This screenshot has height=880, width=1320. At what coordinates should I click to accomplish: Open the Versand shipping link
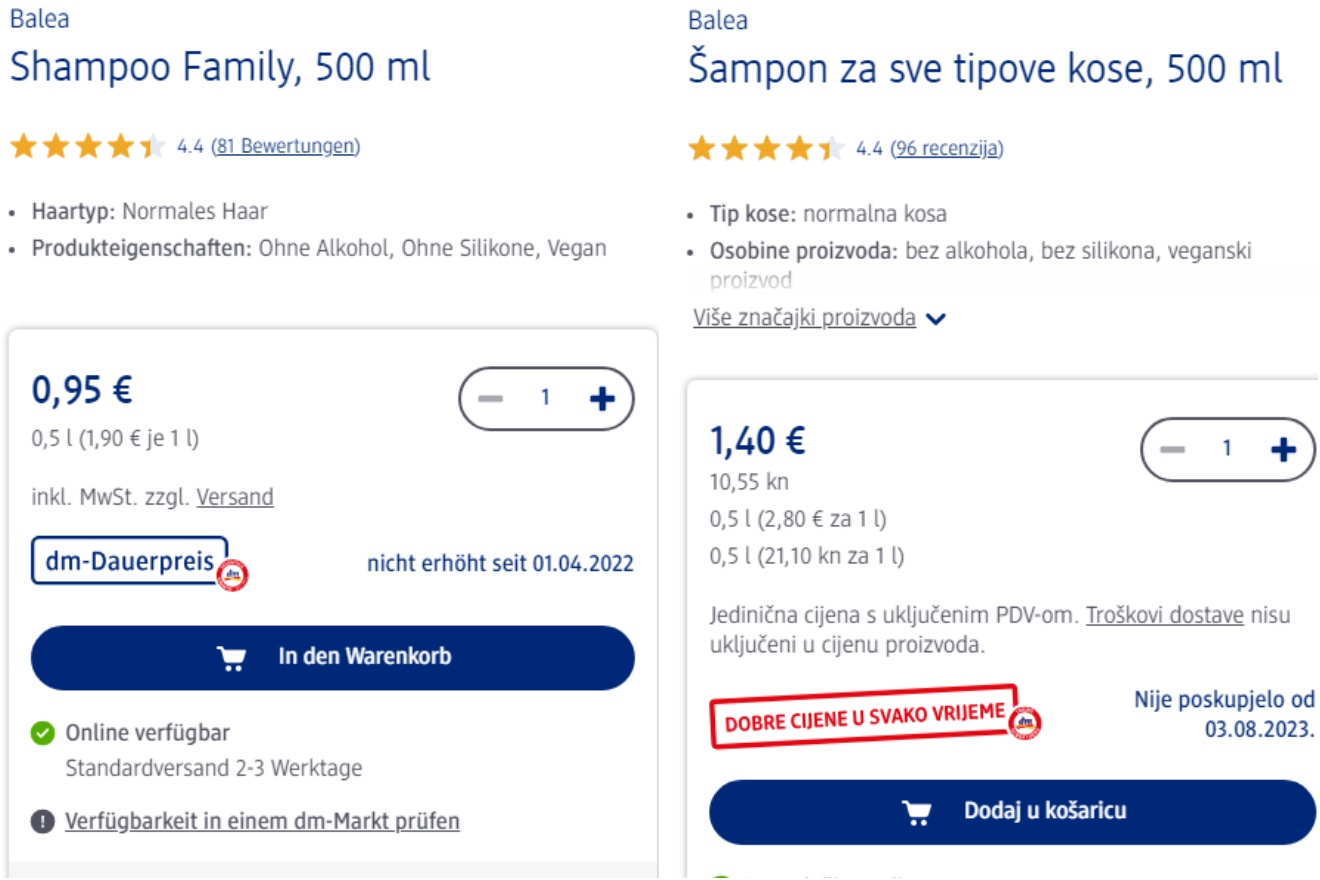(235, 497)
